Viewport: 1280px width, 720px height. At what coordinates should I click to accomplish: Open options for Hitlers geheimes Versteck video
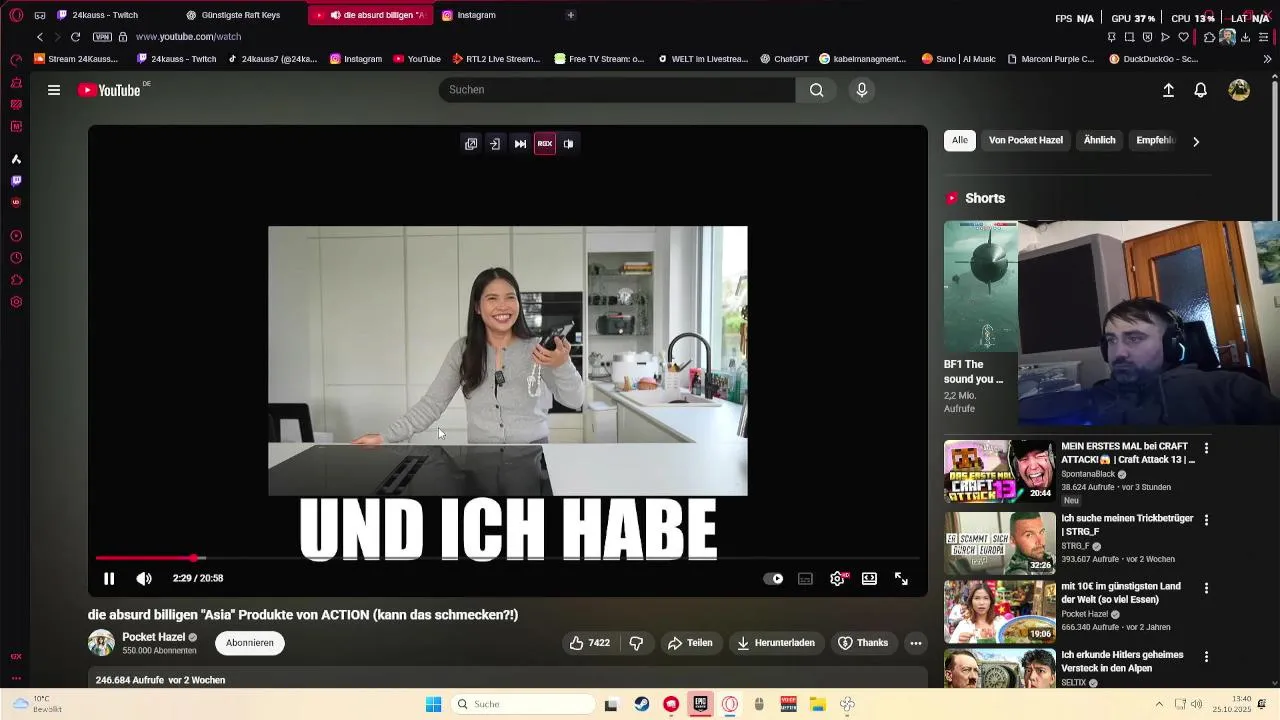pyautogui.click(x=1206, y=657)
